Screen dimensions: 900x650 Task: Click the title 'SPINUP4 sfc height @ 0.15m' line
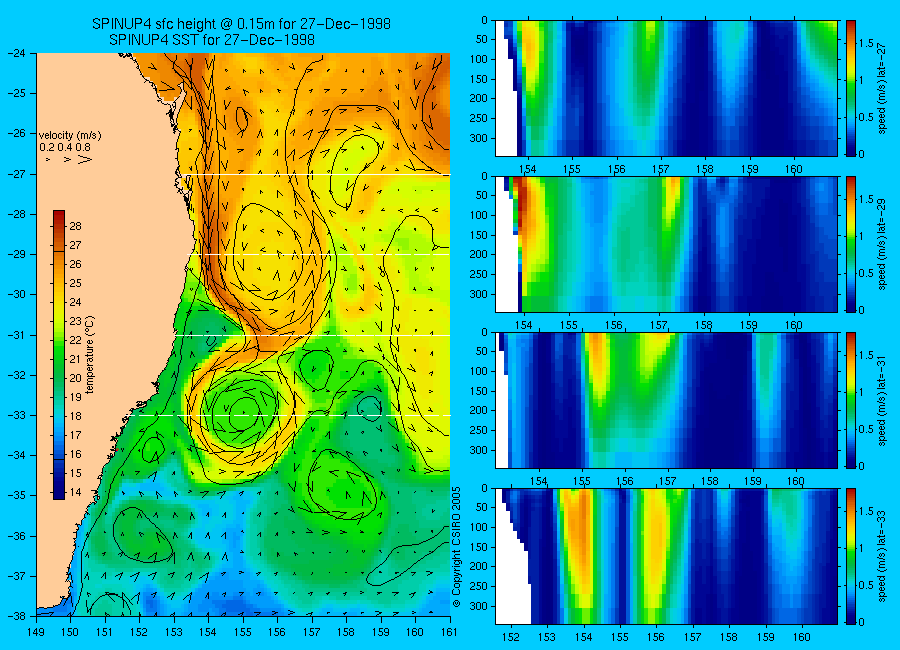pos(241,24)
